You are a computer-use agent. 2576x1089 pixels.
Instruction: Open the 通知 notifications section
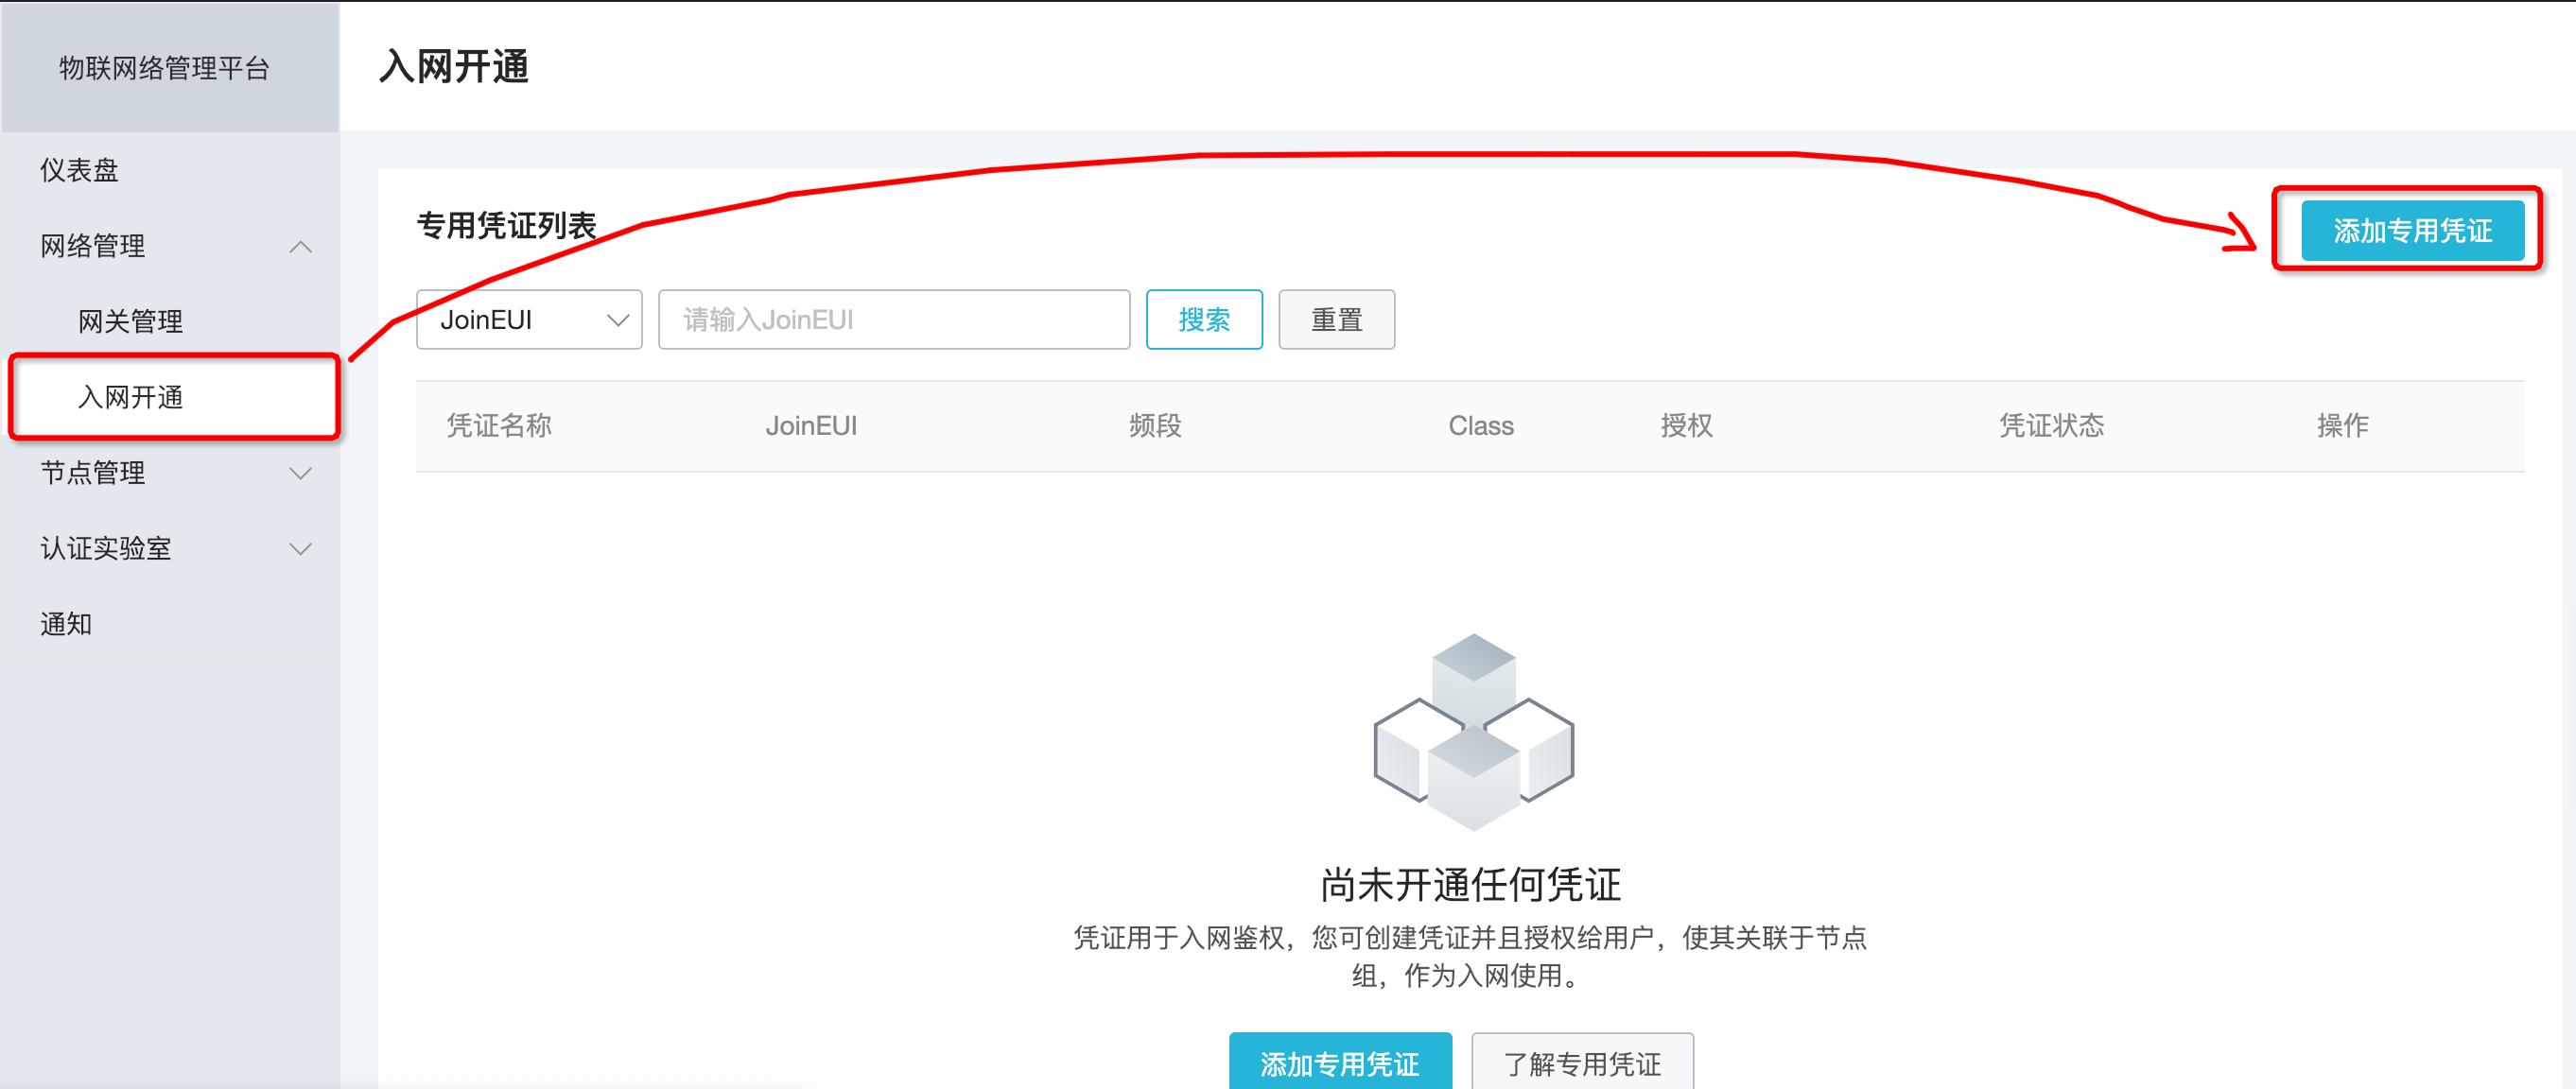point(66,623)
